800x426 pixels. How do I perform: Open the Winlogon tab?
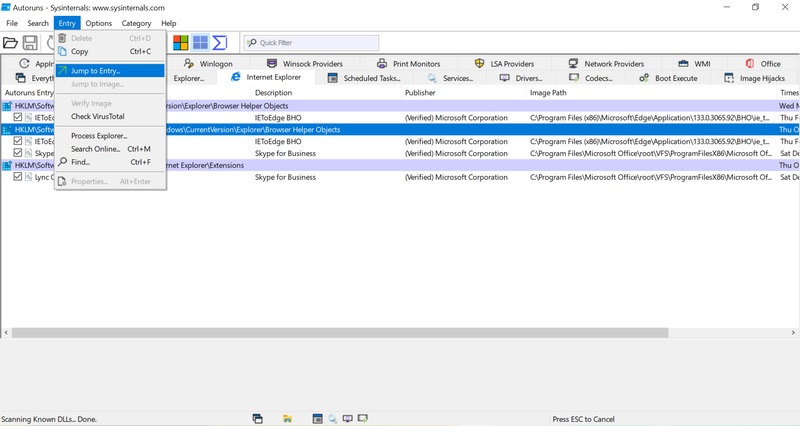(x=209, y=64)
